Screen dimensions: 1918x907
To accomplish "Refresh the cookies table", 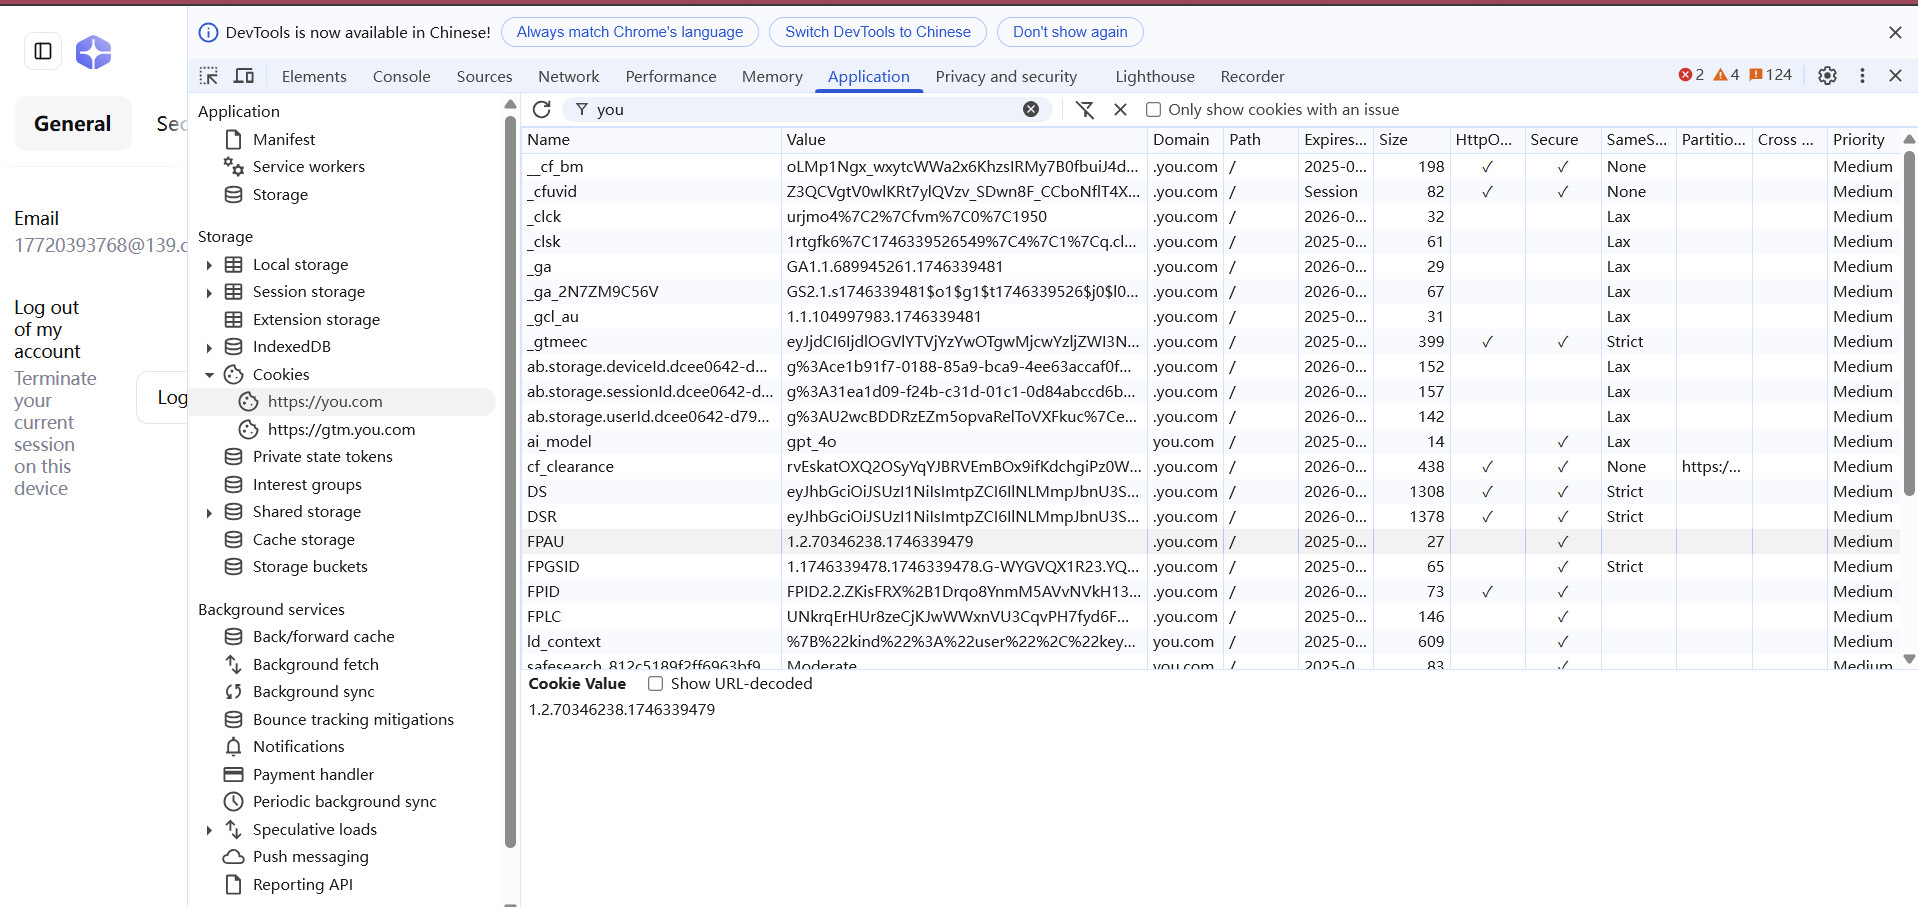I will pos(542,110).
